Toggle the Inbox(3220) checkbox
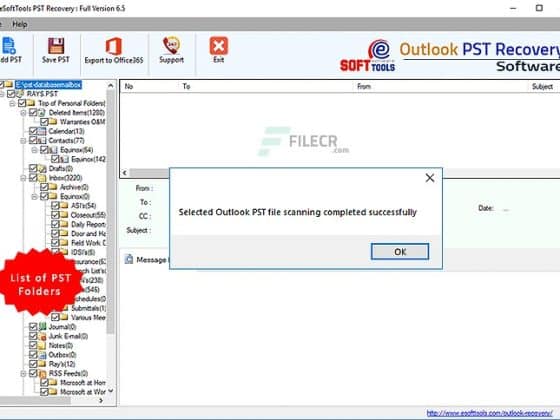 (33, 178)
